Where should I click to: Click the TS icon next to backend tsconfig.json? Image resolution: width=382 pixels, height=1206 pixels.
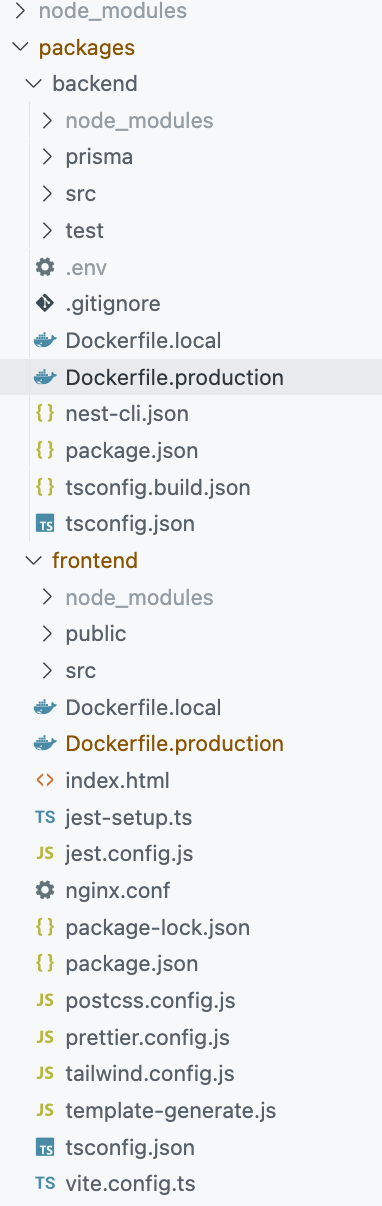pyautogui.click(x=45, y=523)
